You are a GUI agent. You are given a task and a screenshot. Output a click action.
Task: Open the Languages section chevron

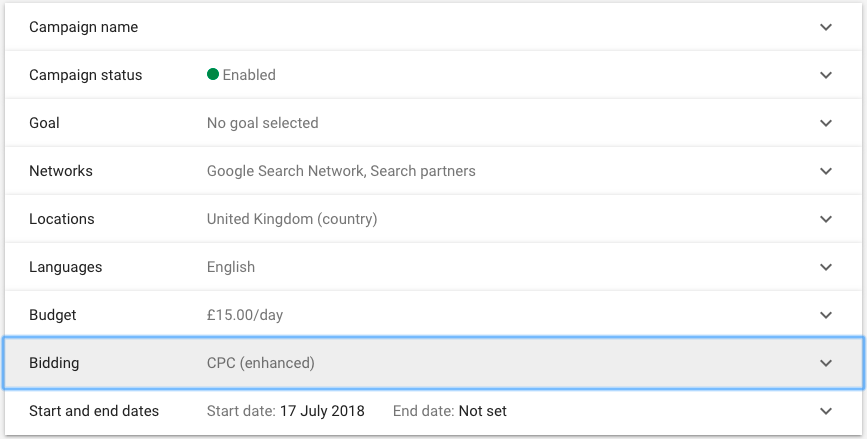(826, 268)
